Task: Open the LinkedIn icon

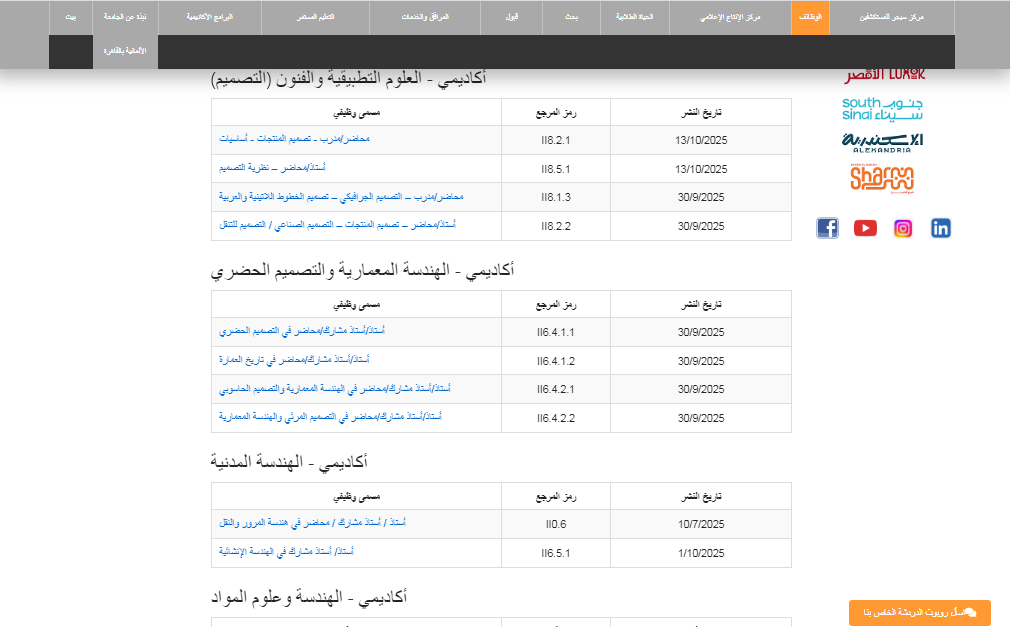Action: click(x=940, y=228)
